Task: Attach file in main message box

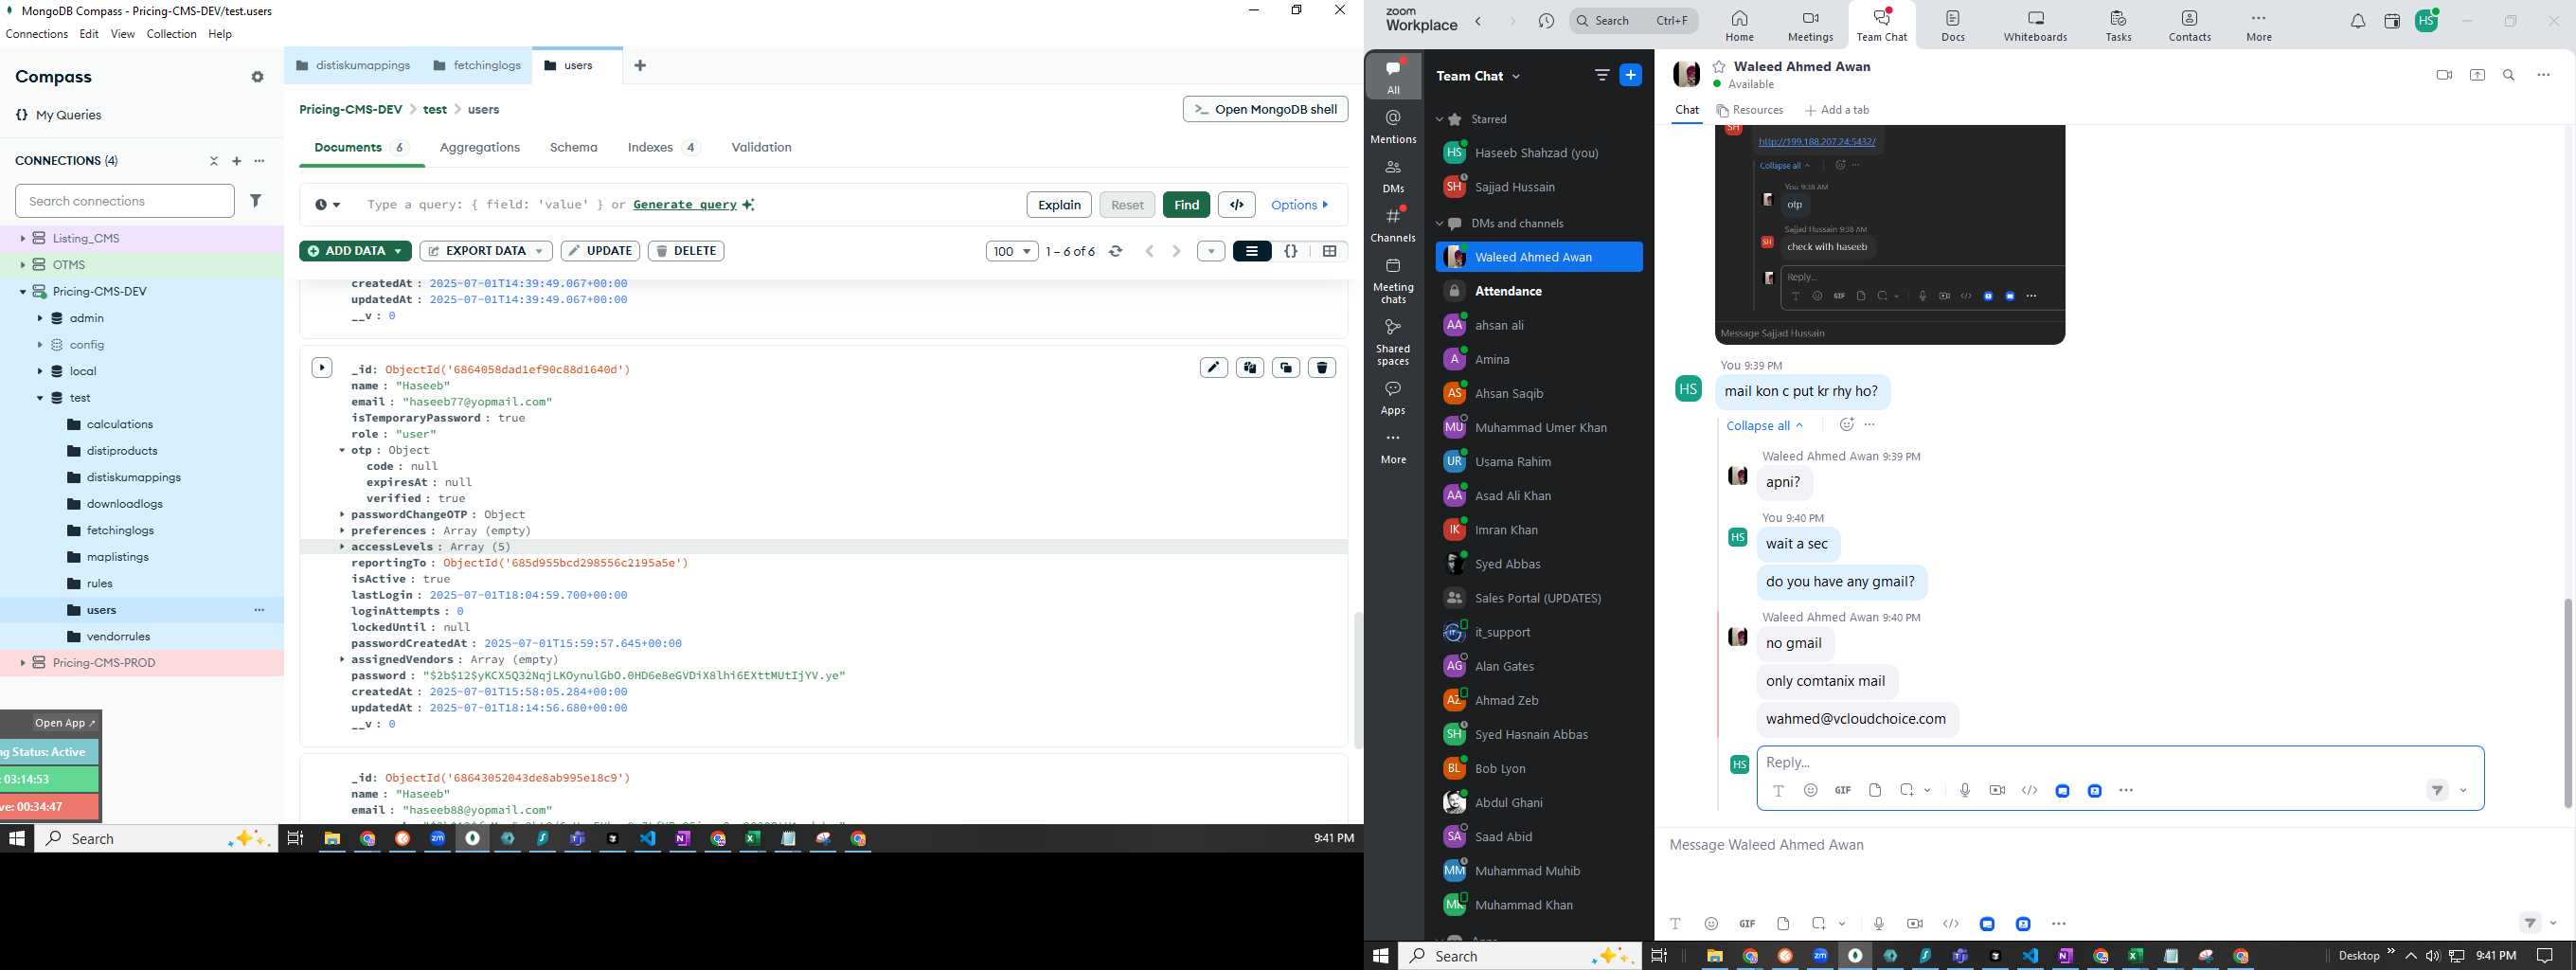Action: point(1783,924)
